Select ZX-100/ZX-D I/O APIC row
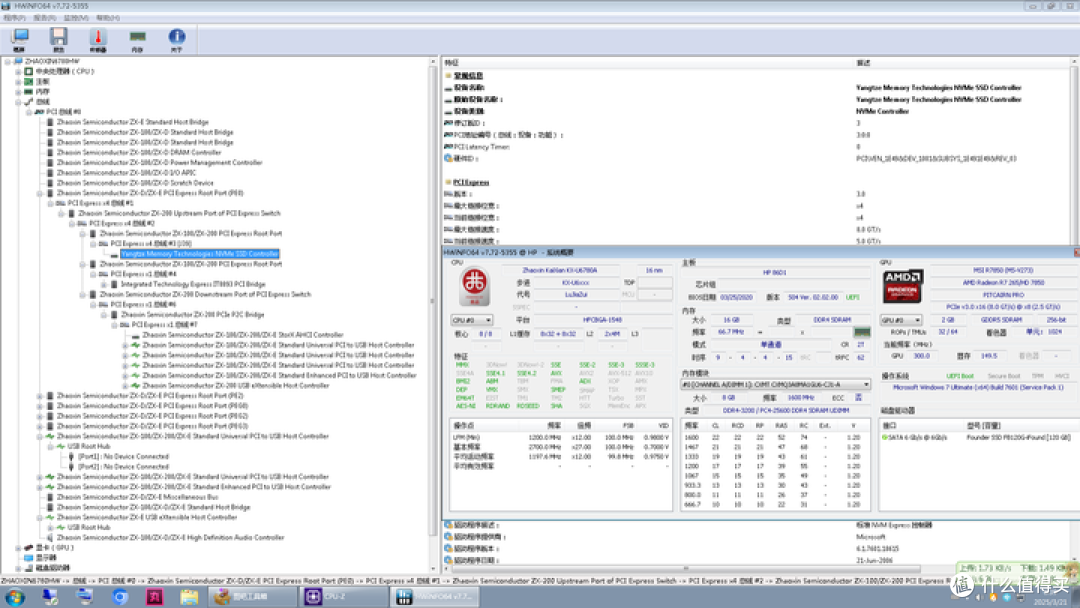The image size is (1080, 608). (126, 173)
